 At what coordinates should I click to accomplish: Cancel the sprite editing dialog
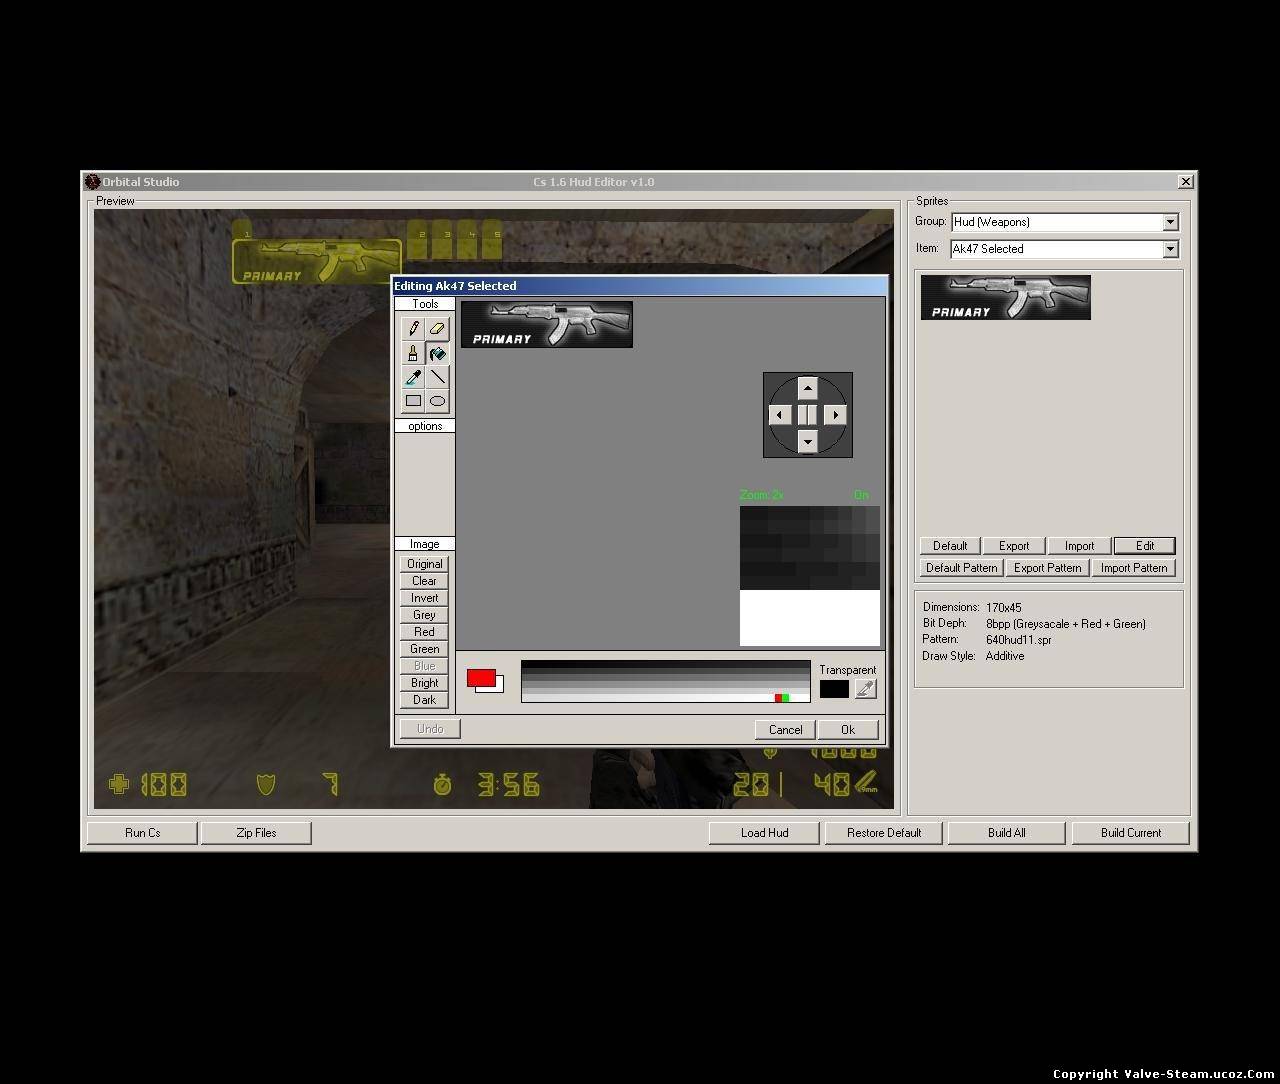(x=785, y=729)
